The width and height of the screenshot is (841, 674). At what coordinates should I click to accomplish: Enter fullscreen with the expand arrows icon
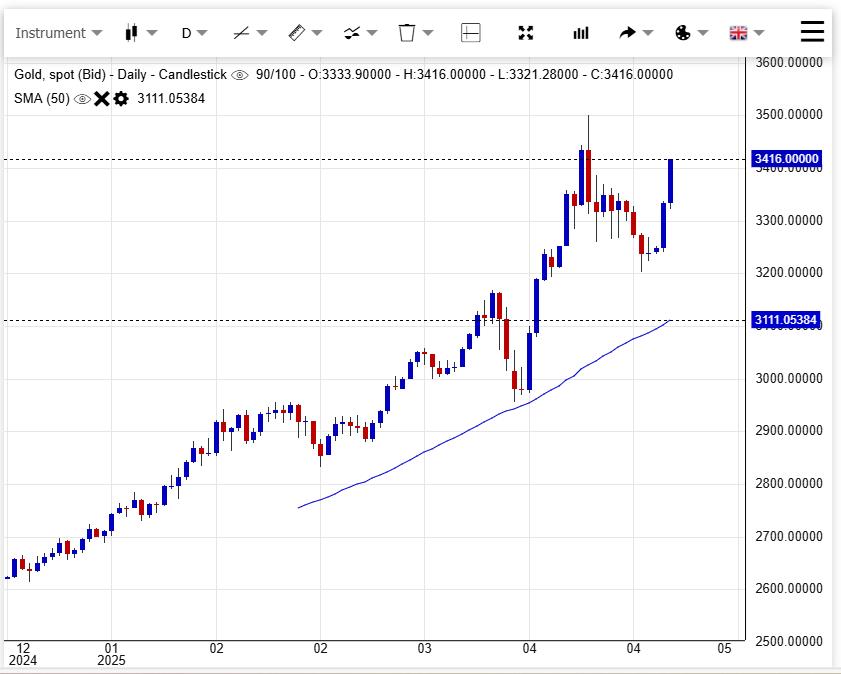526,33
